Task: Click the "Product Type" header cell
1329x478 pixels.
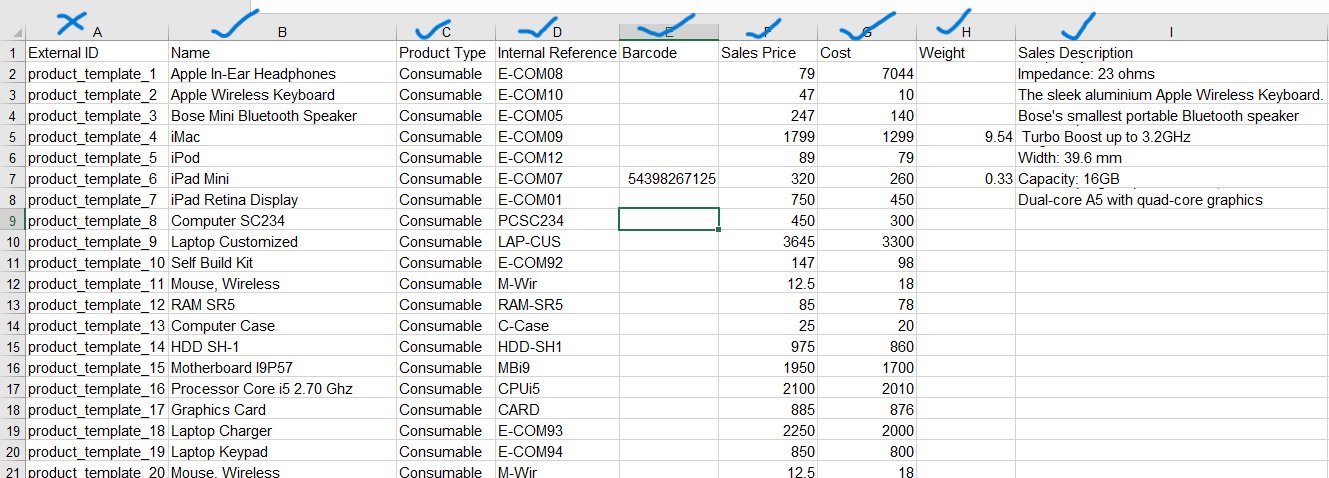Action: pyautogui.click(x=446, y=53)
